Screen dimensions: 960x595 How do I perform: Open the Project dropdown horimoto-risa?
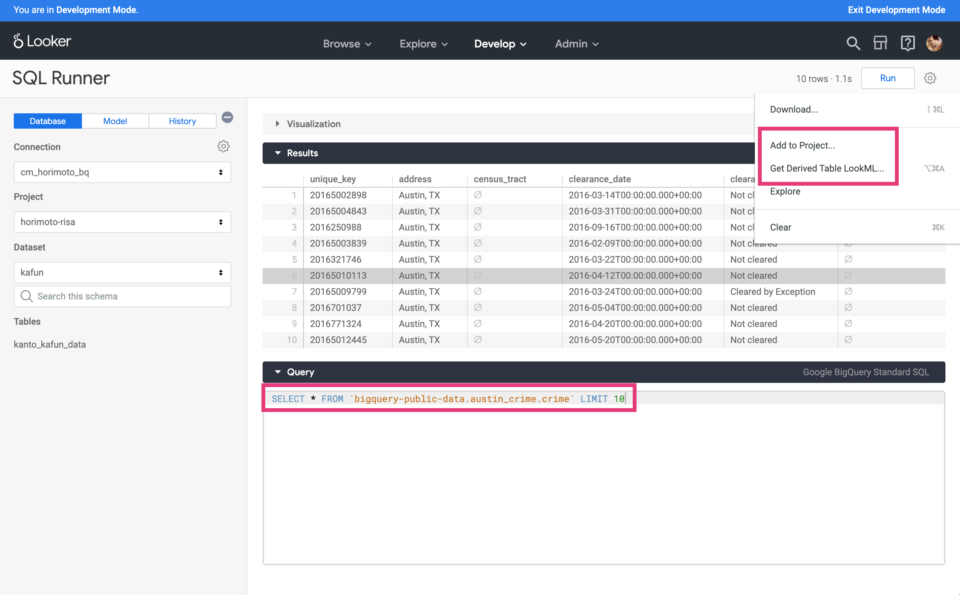[x=122, y=222]
